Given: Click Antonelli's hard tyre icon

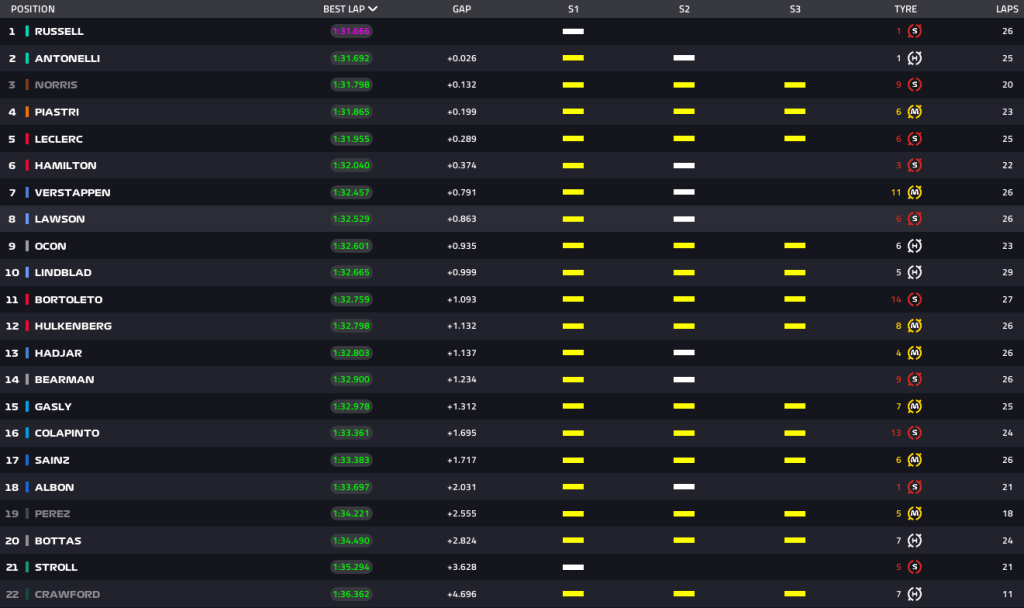Looking at the screenshot, I should (914, 58).
